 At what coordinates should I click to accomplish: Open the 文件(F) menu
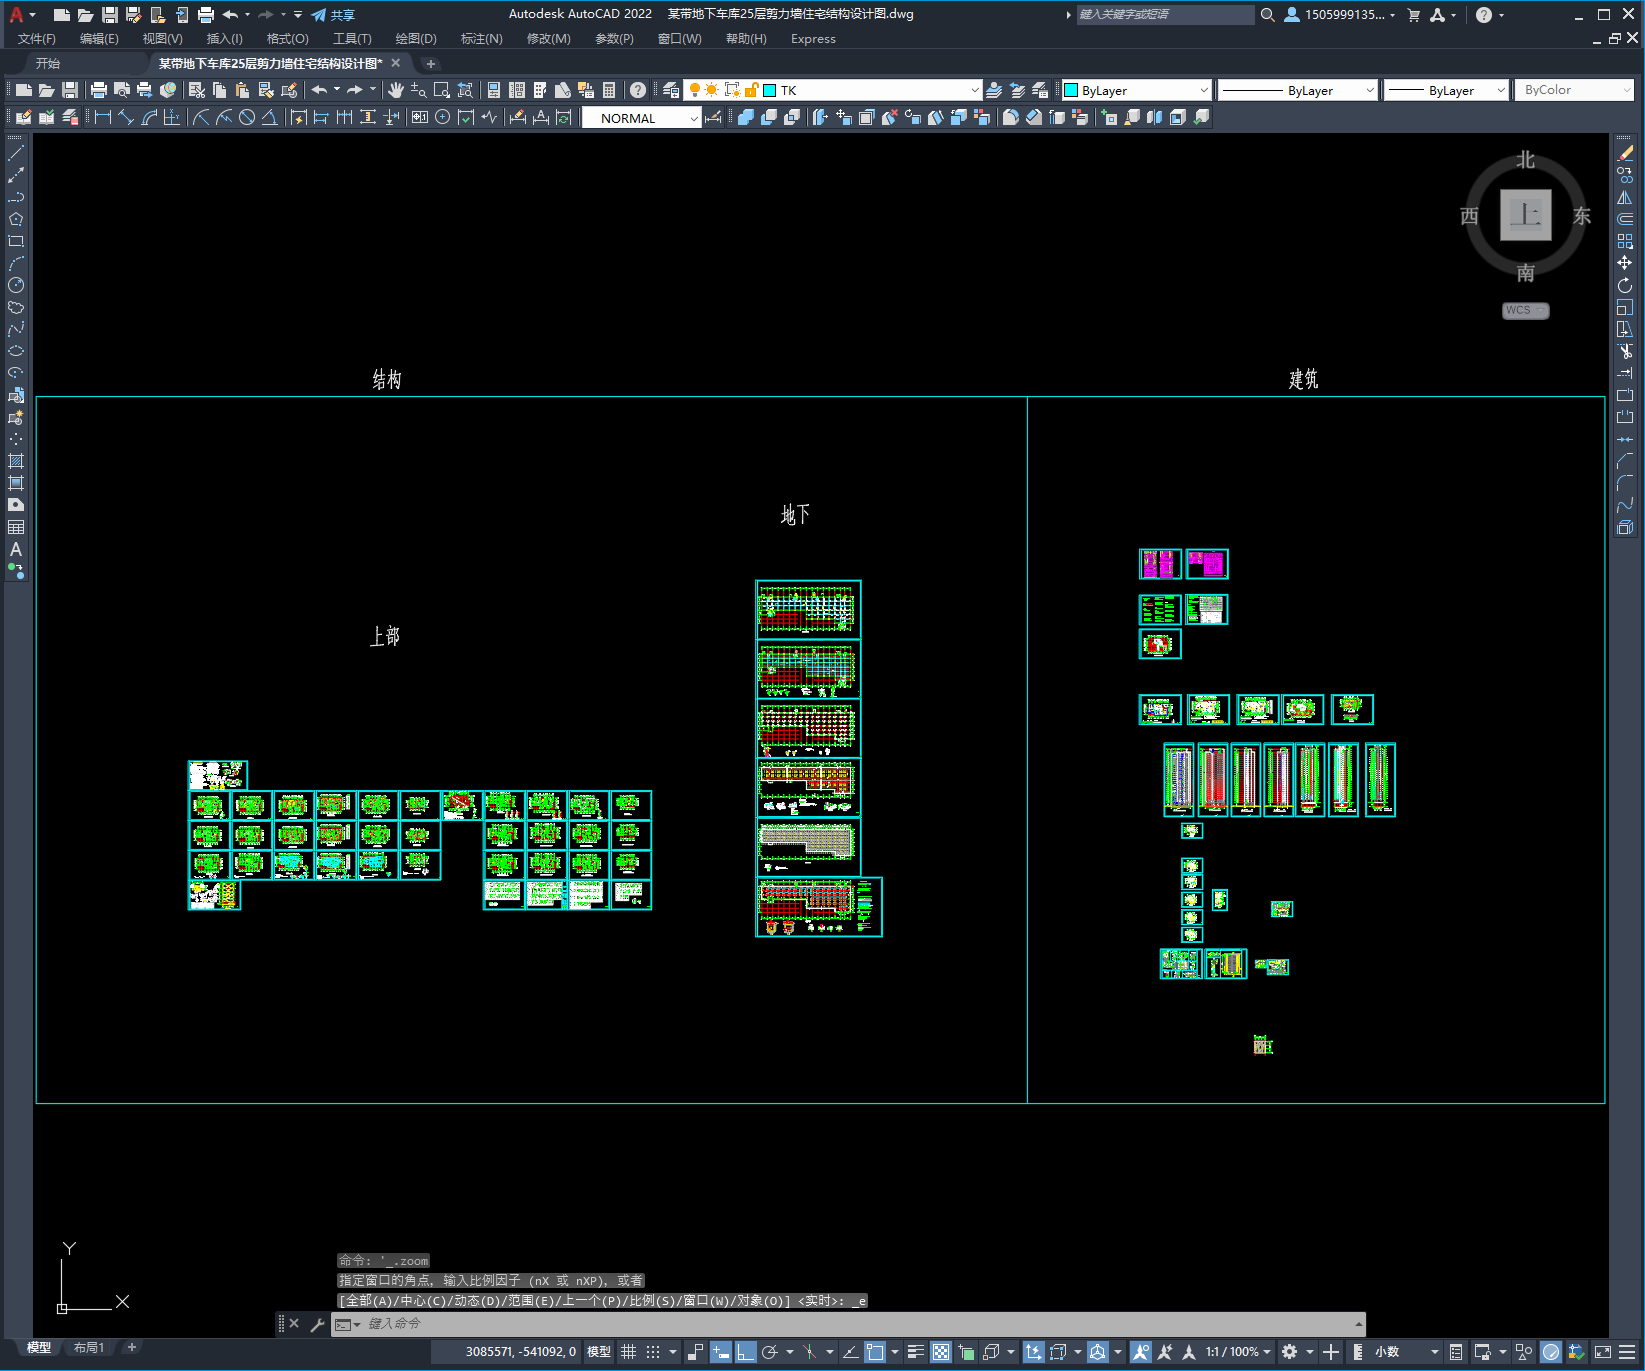37,39
